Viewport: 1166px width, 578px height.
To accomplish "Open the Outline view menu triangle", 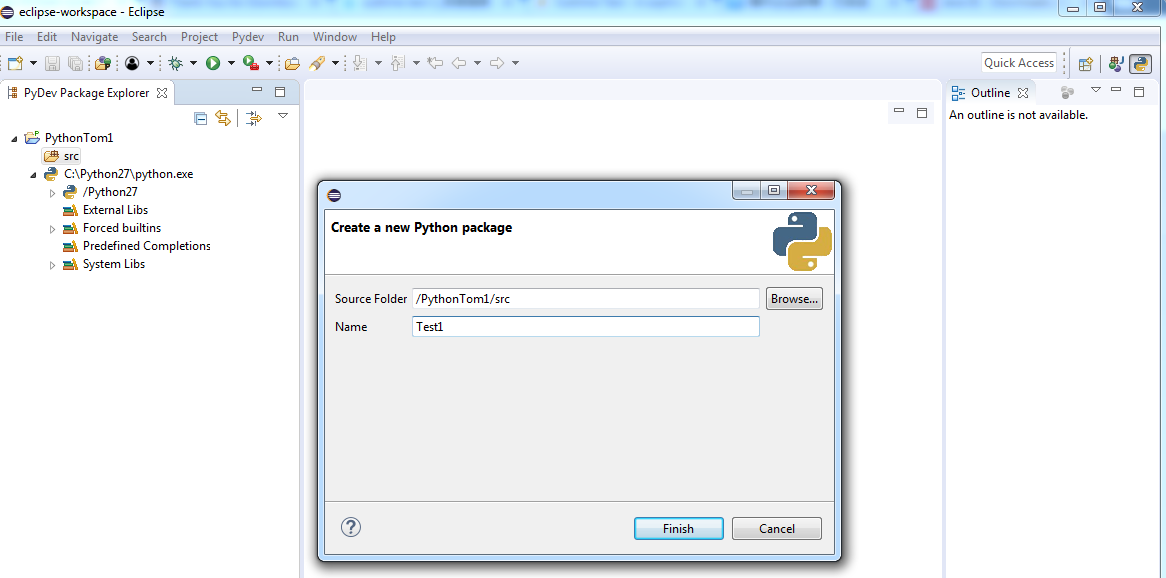I will coord(1095,90).
